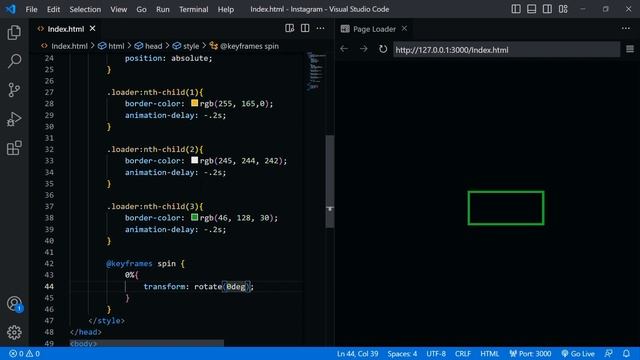Viewport: 640px width, 360px height.
Task: Toggle the bottom panel layout icon
Action: 531,9
